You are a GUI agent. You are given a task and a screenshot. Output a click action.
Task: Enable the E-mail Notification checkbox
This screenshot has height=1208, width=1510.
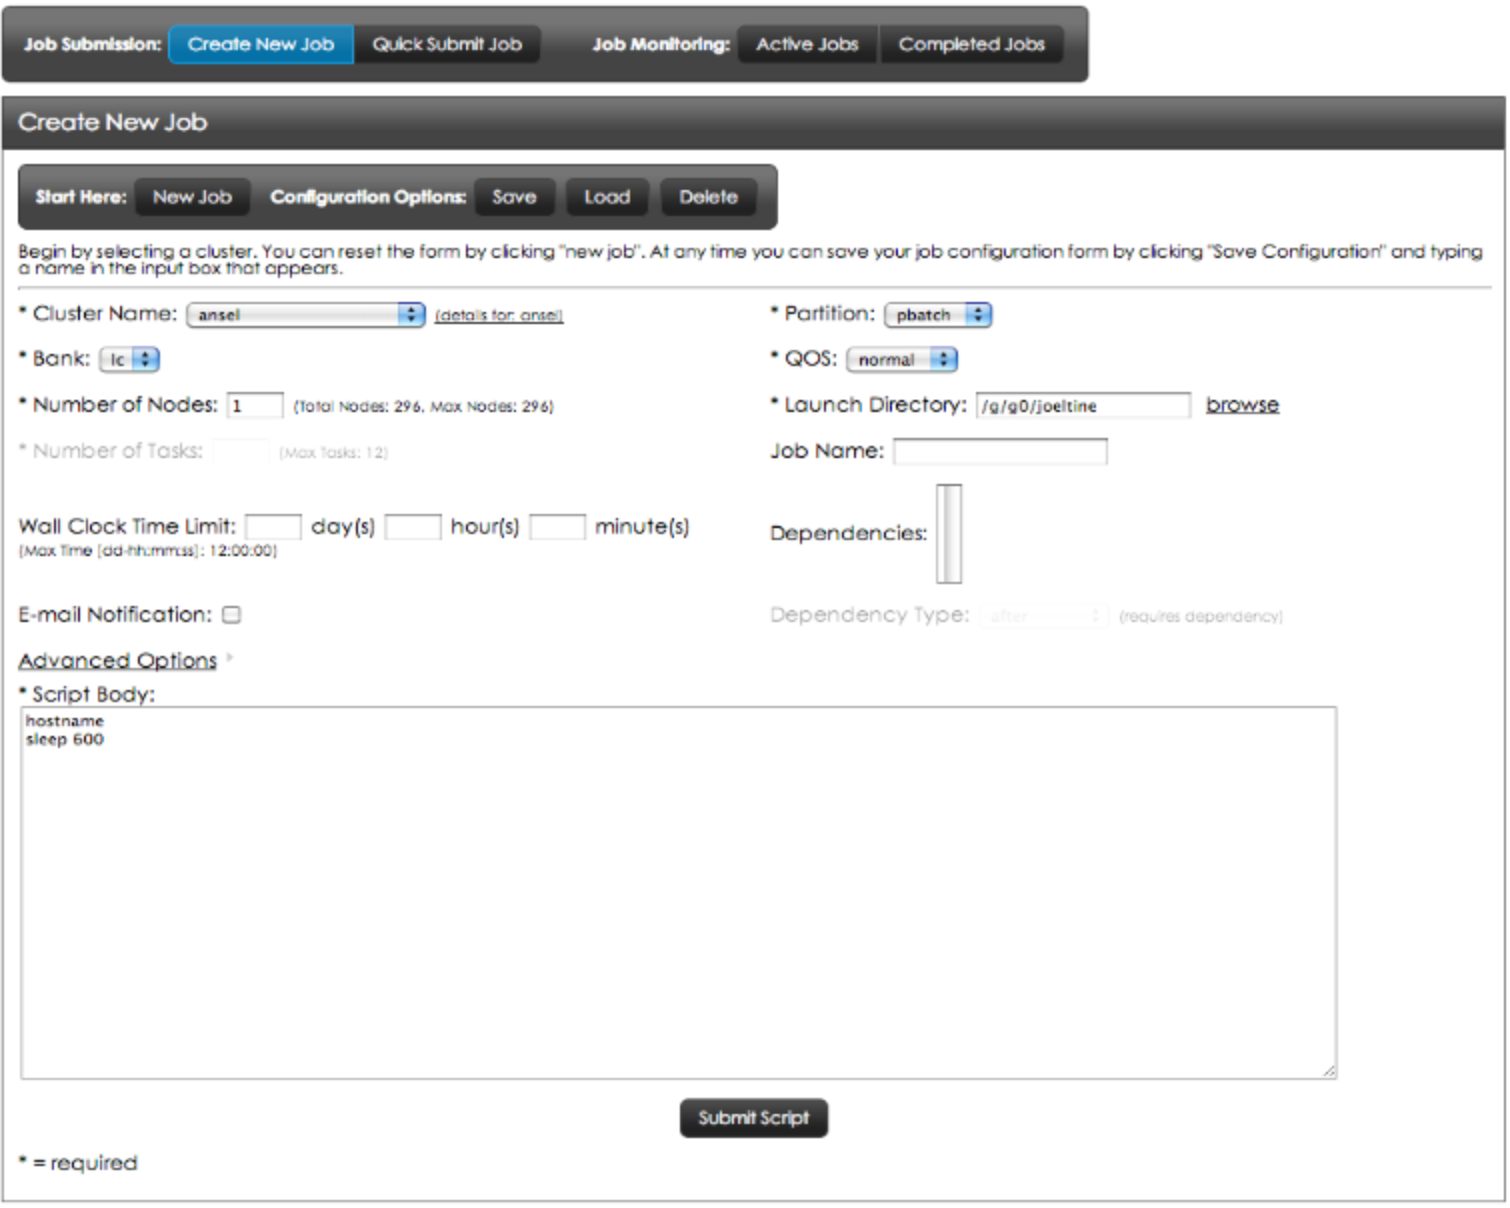232,615
